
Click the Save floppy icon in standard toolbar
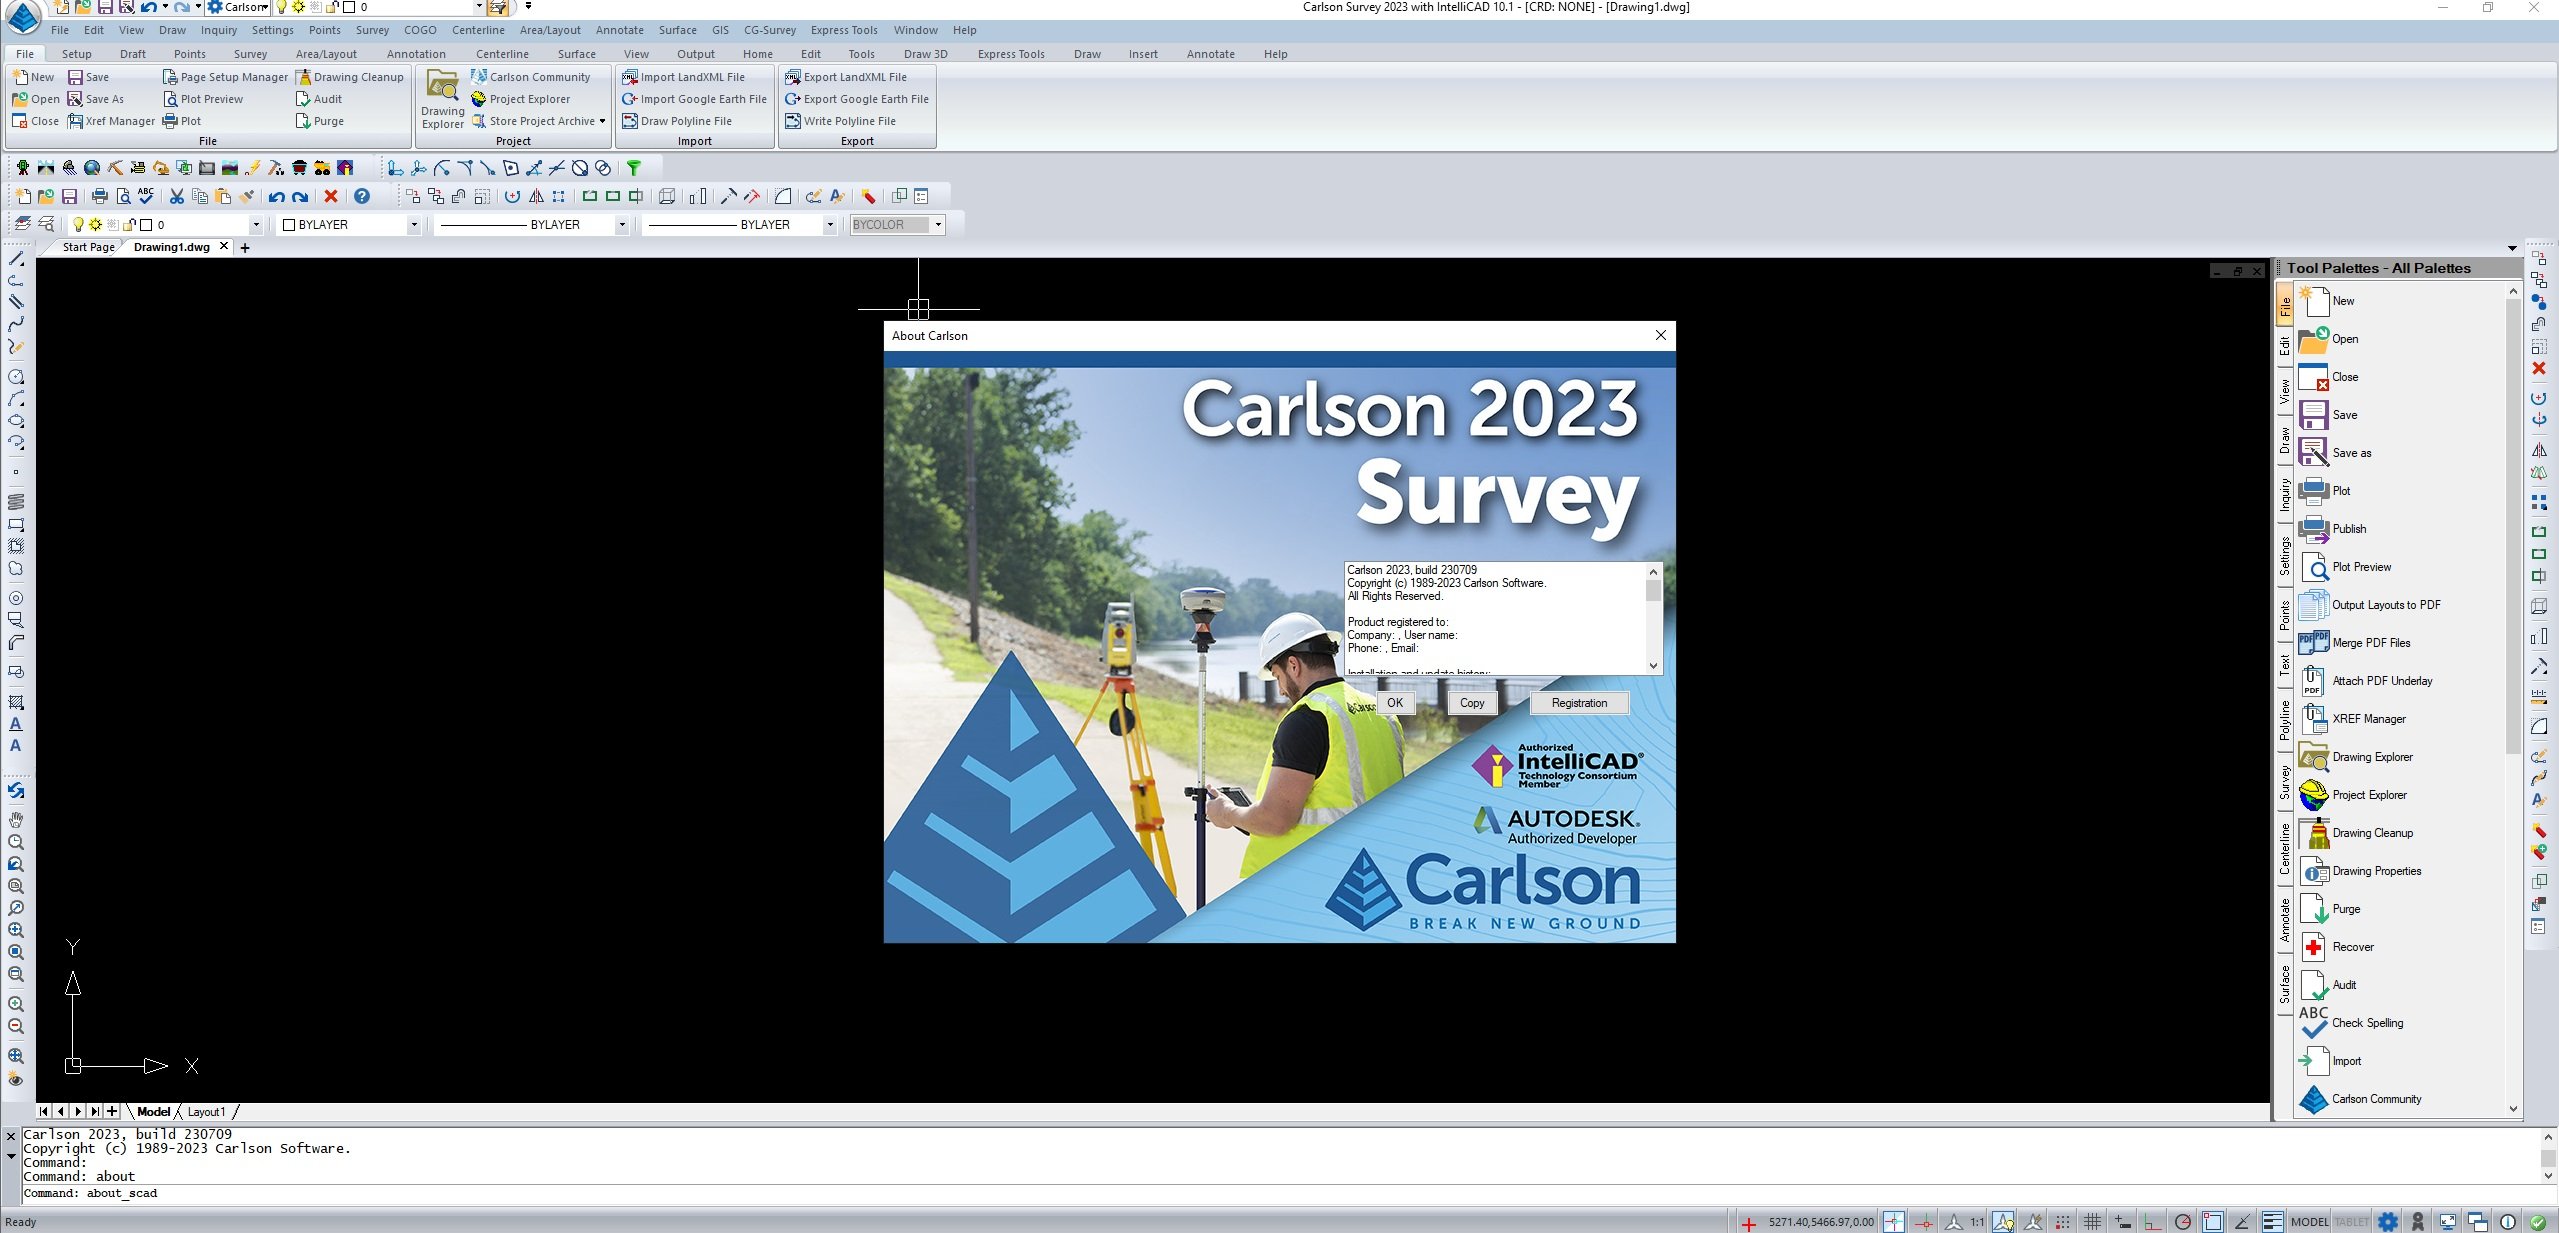click(x=69, y=197)
